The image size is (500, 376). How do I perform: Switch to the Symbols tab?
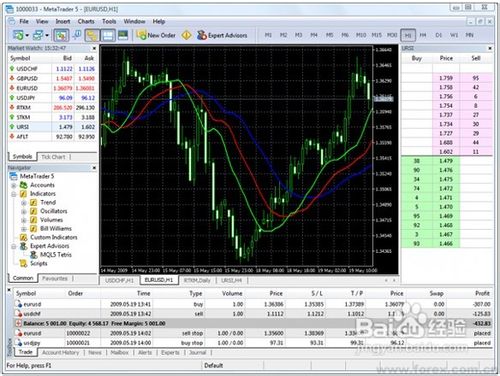[x=23, y=156]
